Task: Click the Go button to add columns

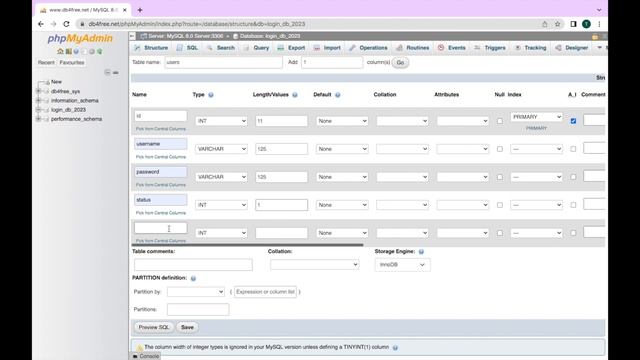Action: (400, 62)
